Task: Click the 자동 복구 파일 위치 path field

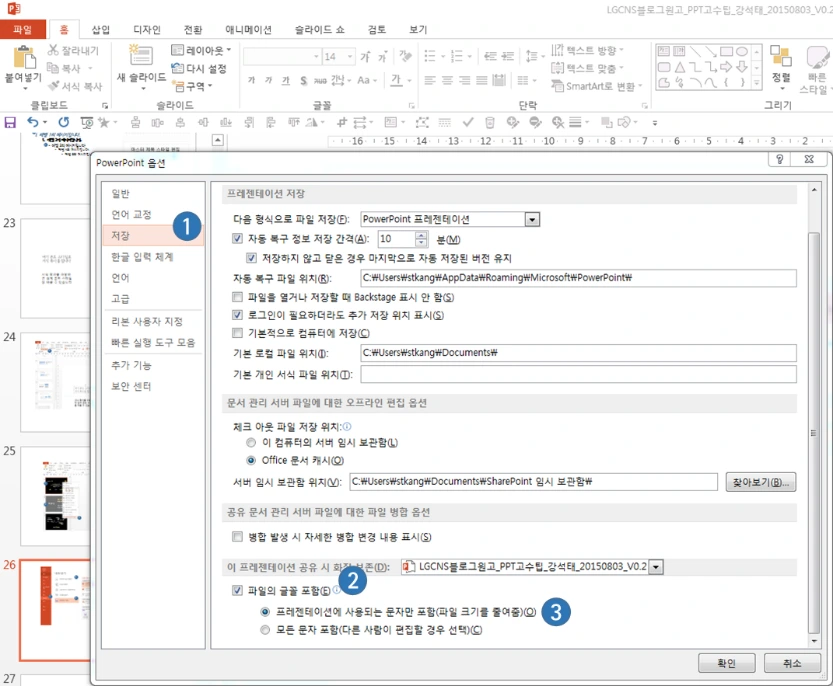Action: point(578,277)
